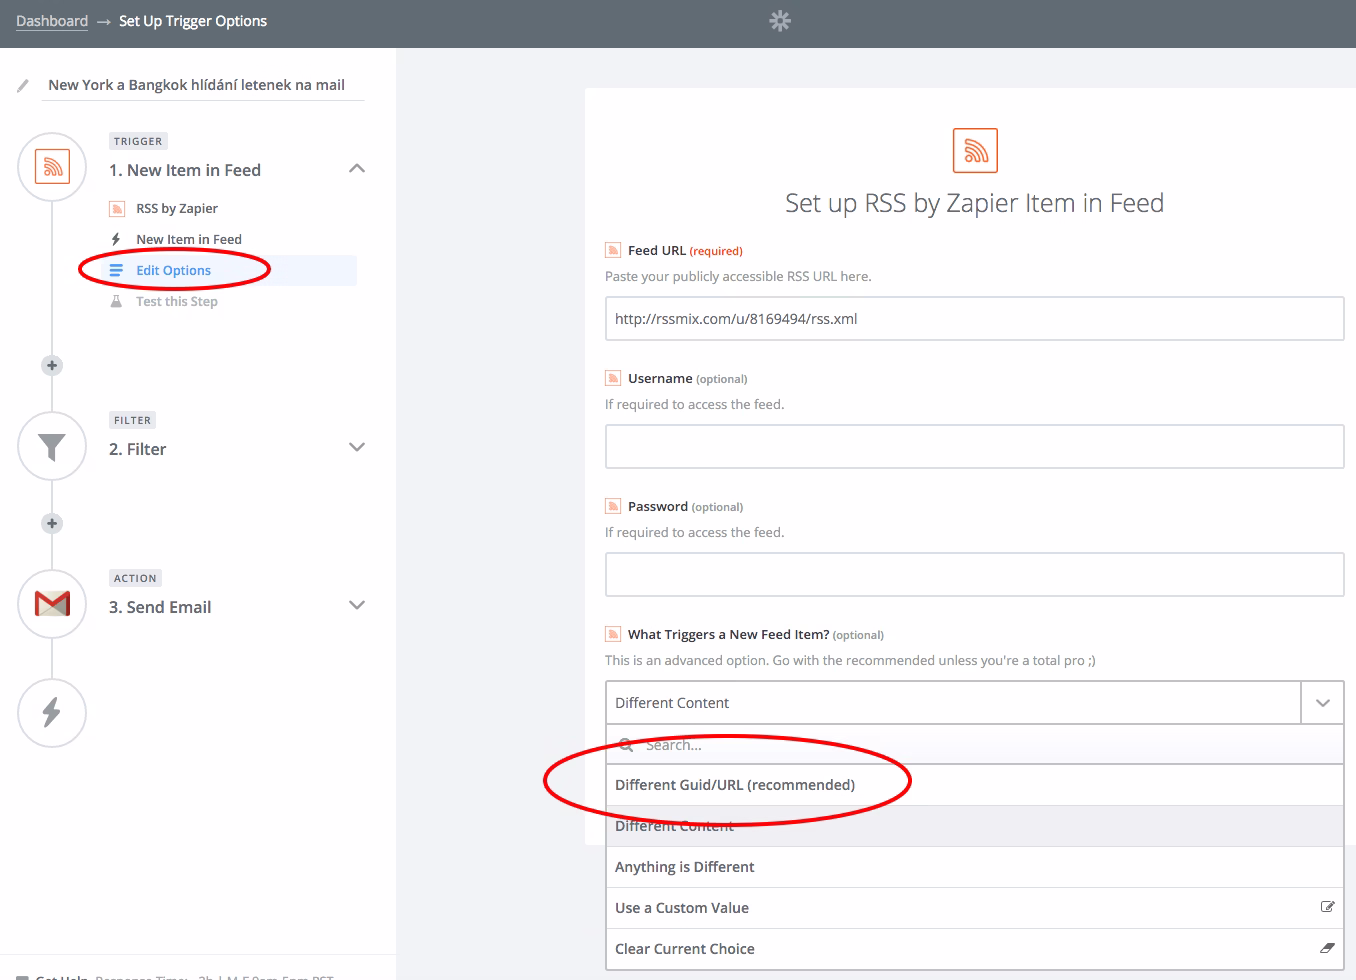Image resolution: width=1356 pixels, height=980 pixels.
Task: Select Use a Custom Value option
Action: 682,908
